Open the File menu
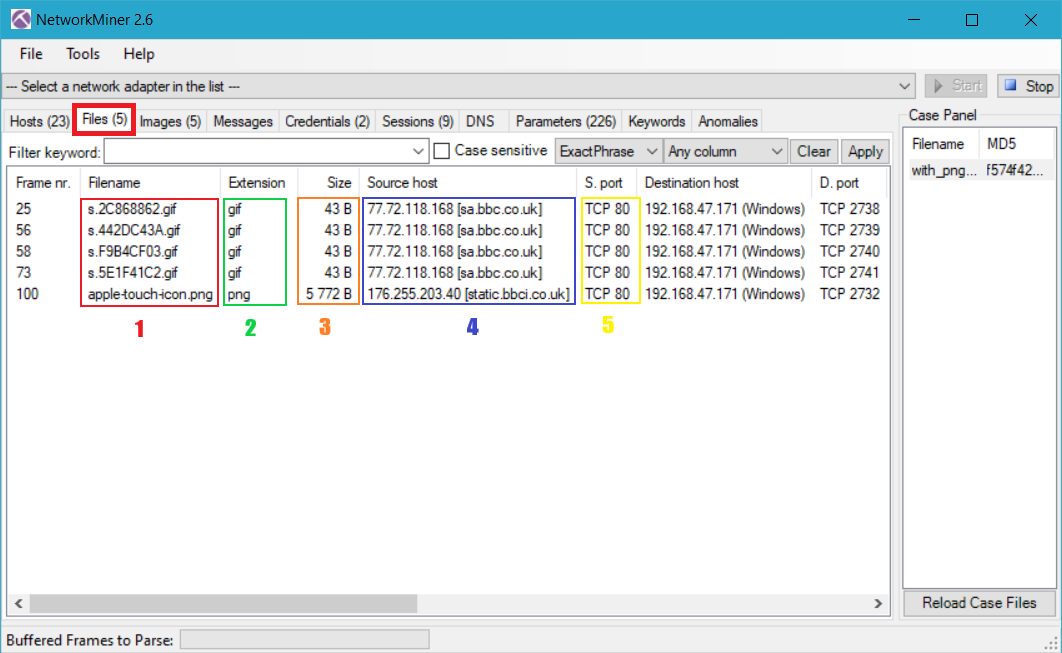 coord(31,54)
